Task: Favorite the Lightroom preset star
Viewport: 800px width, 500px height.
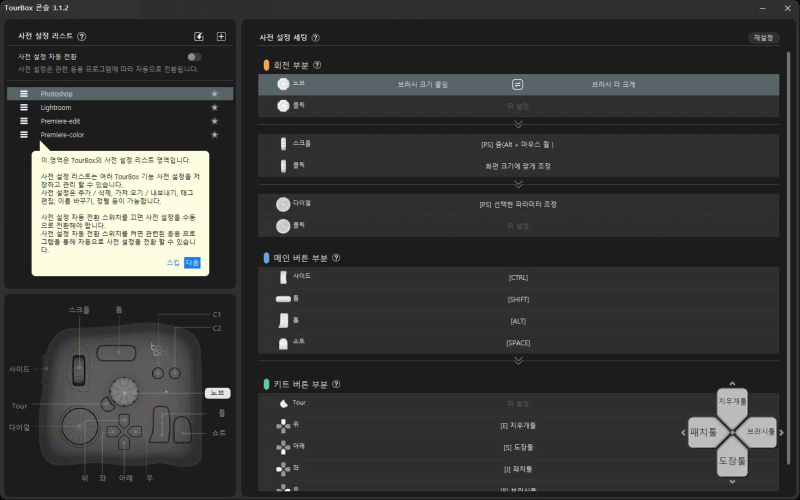Action: [x=215, y=108]
